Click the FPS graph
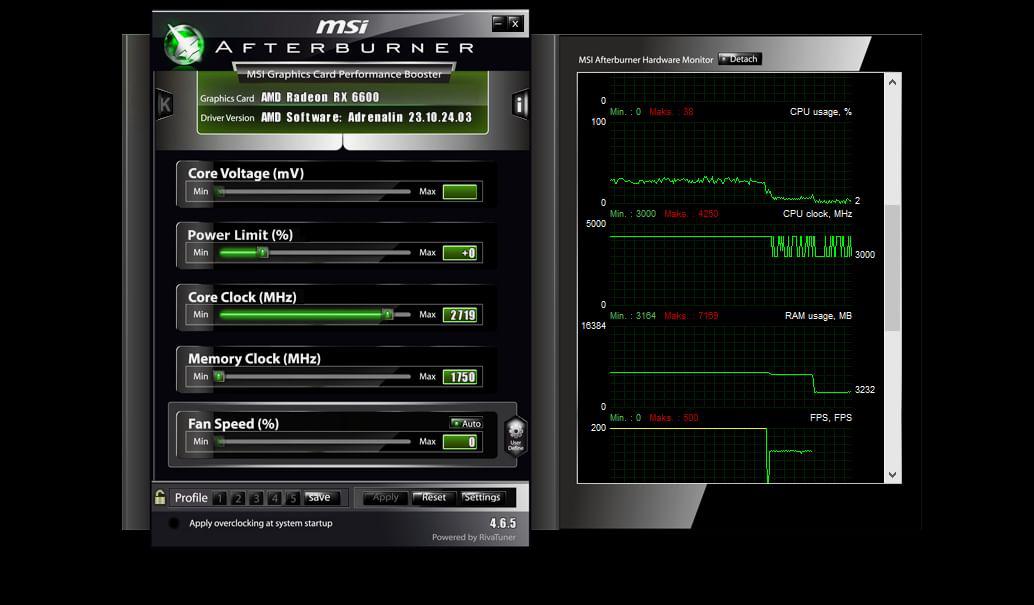This screenshot has height=605, width=1034. 731,455
